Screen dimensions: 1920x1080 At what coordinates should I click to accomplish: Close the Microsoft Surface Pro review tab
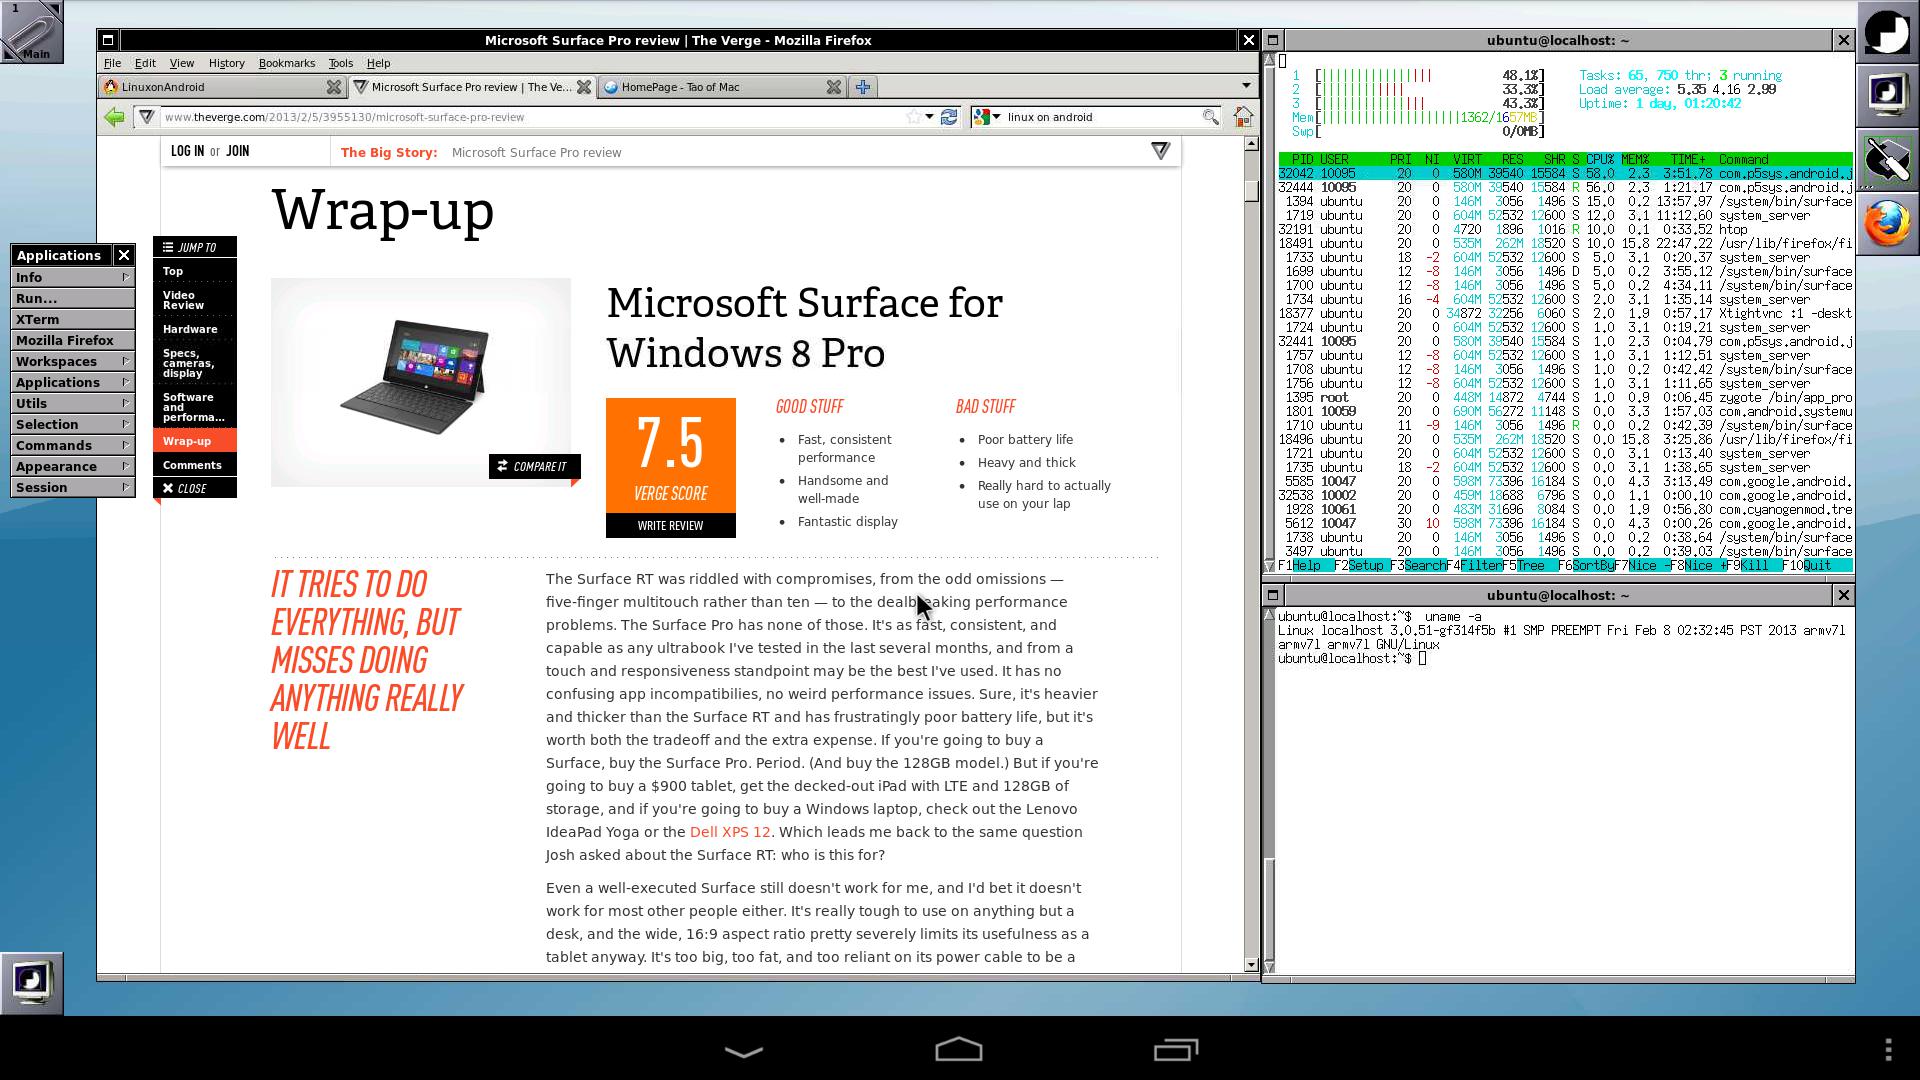click(x=584, y=87)
